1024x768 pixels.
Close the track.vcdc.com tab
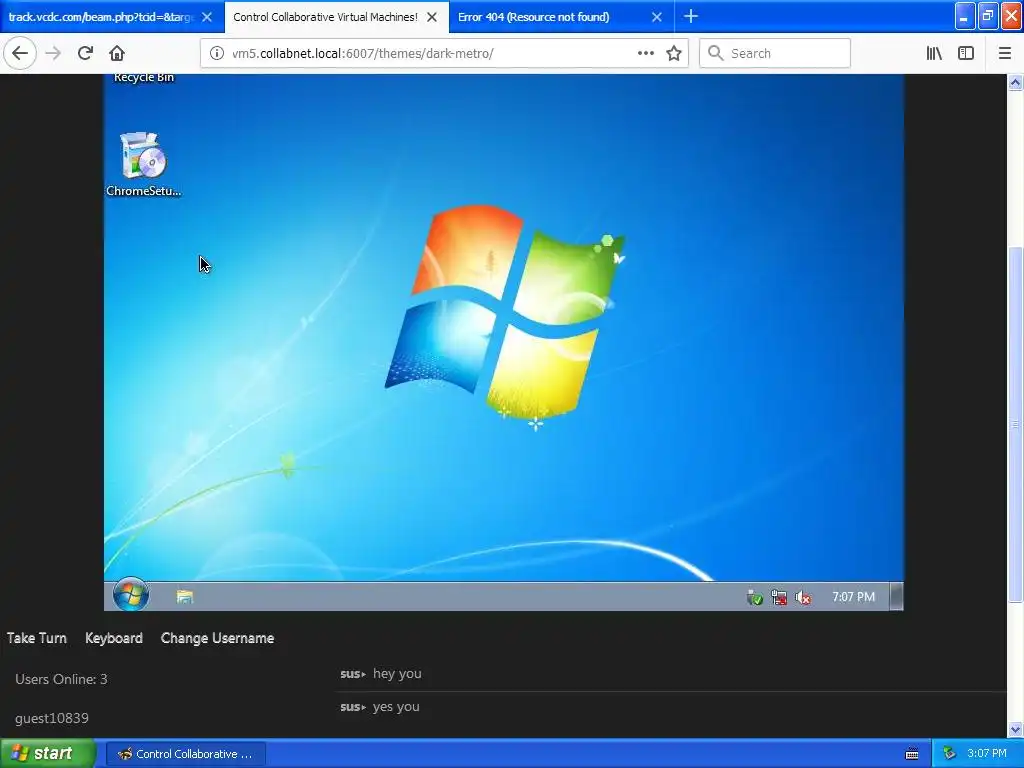[x=207, y=17]
